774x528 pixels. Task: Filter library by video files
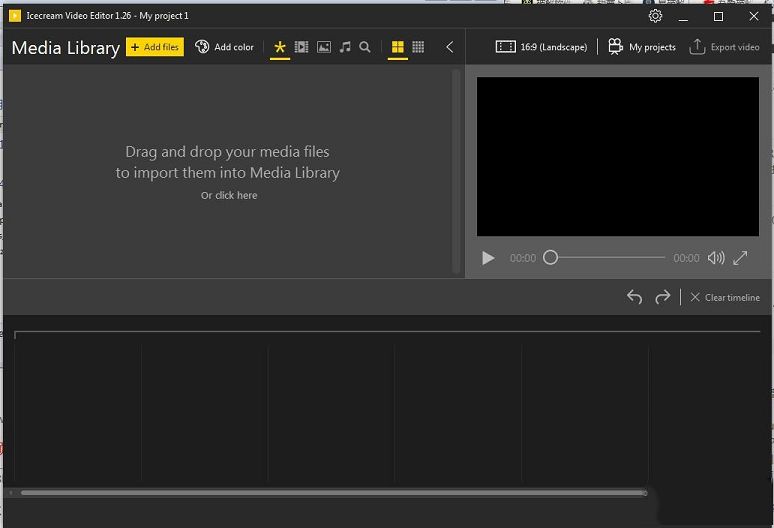(x=301, y=47)
